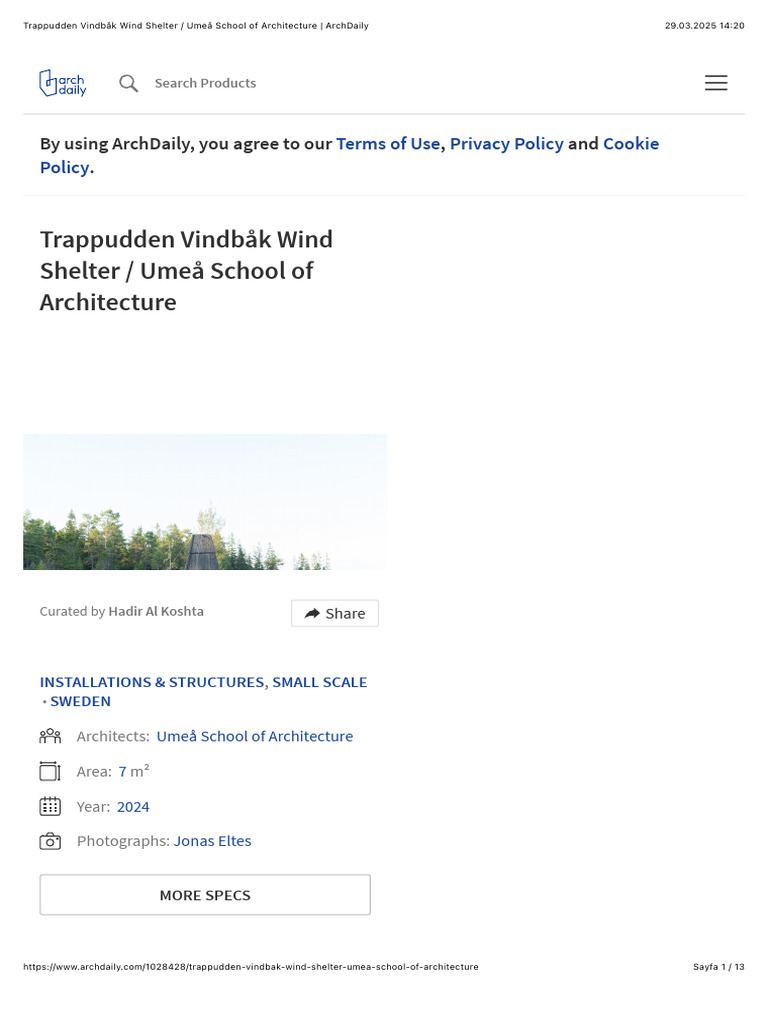Open the Terms of Use link
Viewport: 768px width, 1024px height.
point(388,144)
